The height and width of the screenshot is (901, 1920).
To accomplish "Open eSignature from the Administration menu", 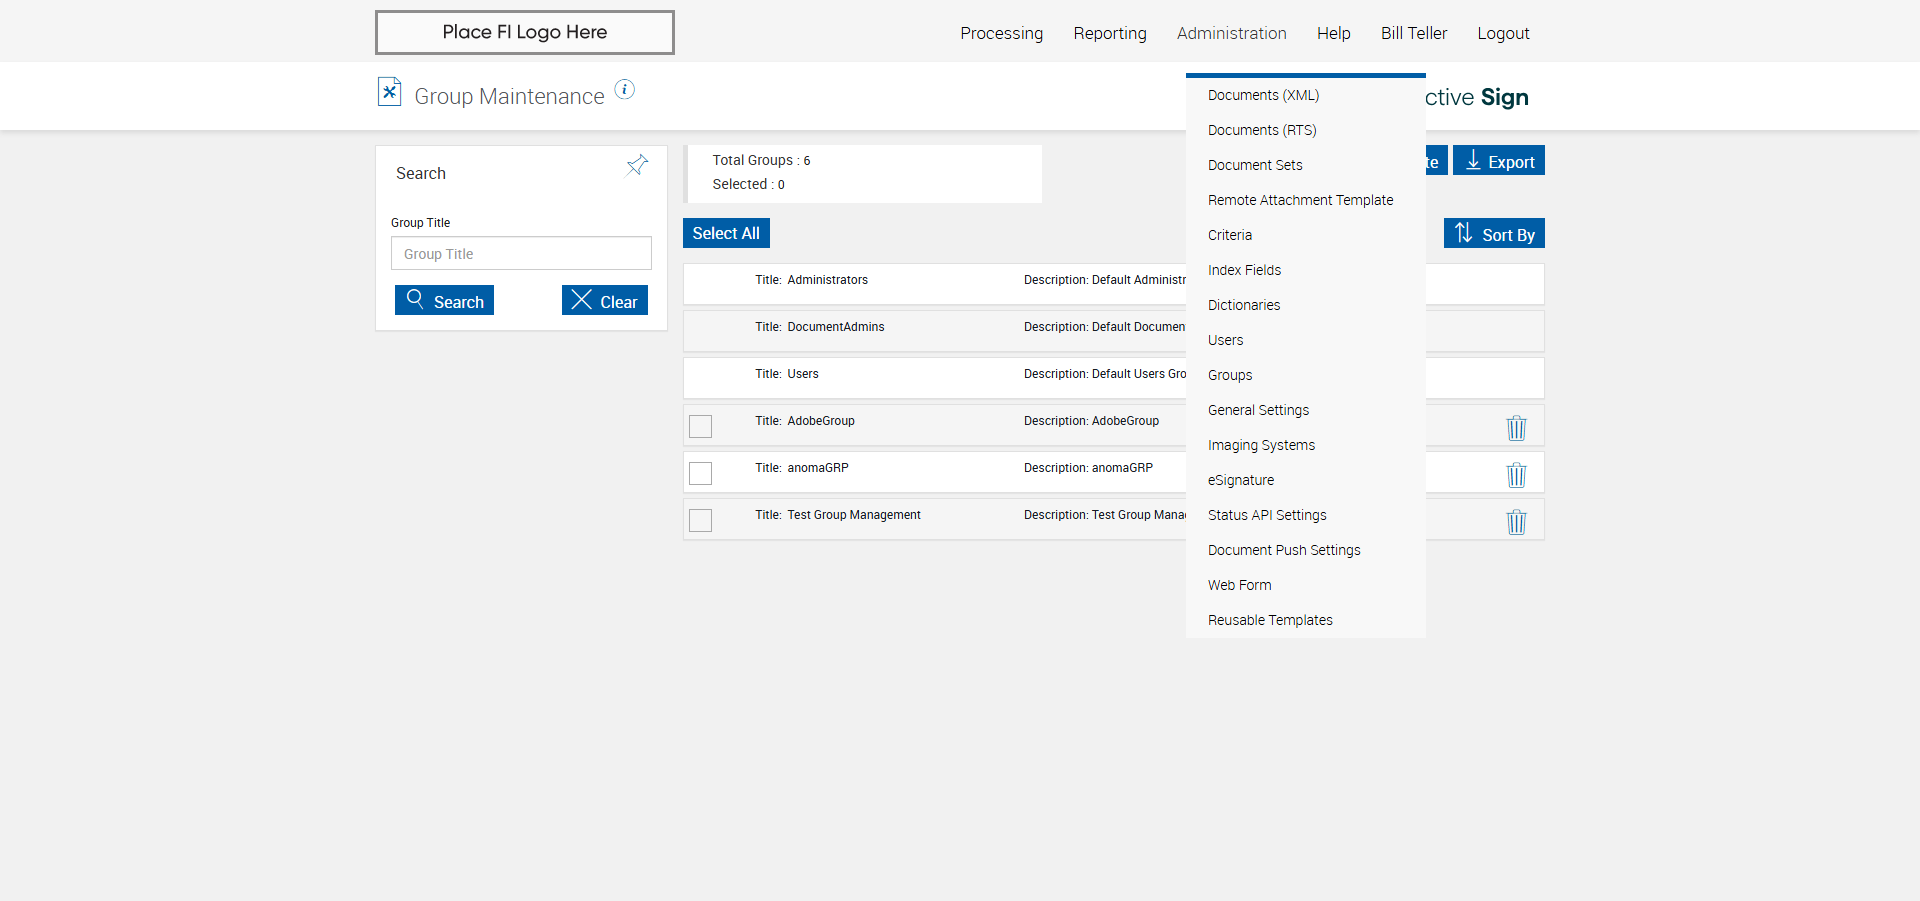I will tap(1240, 480).
